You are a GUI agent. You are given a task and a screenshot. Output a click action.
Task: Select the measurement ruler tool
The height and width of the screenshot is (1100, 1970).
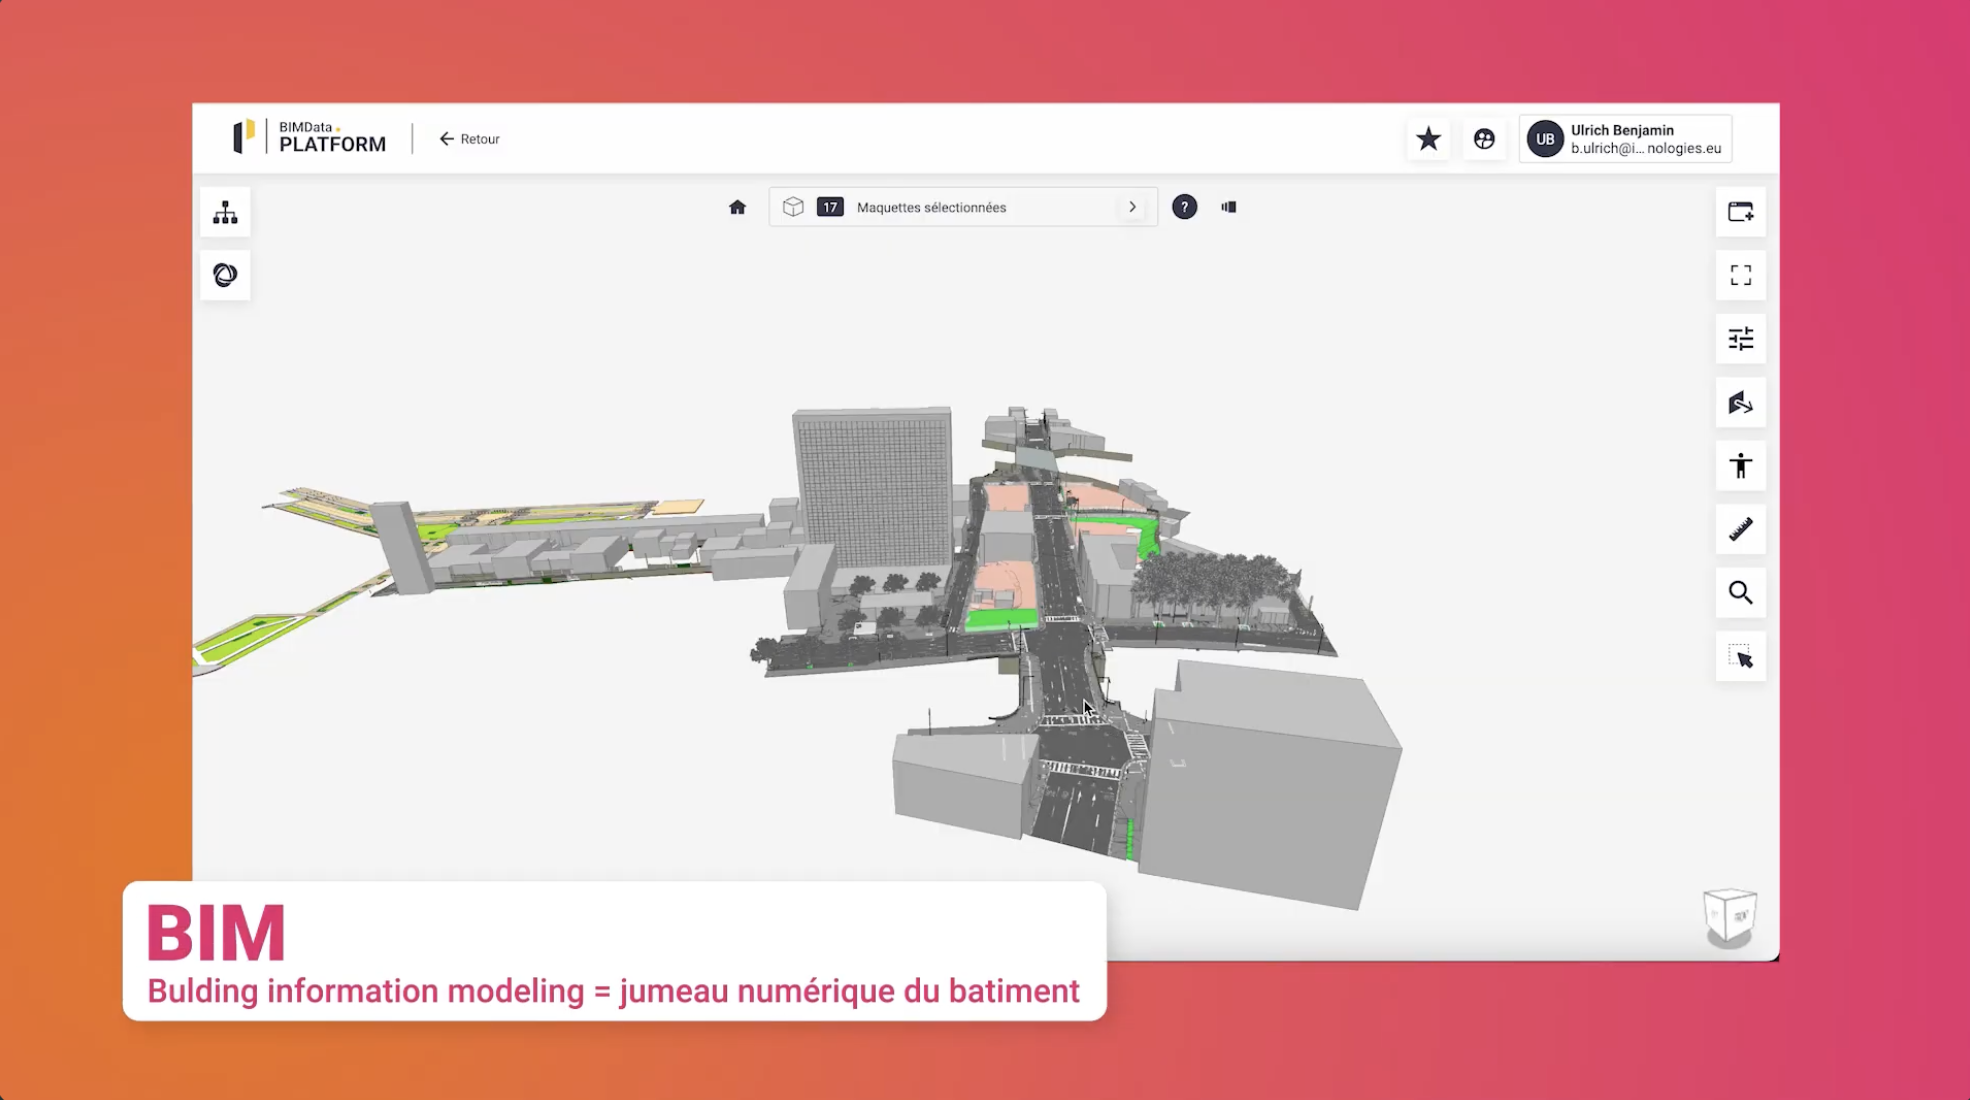coord(1740,529)
